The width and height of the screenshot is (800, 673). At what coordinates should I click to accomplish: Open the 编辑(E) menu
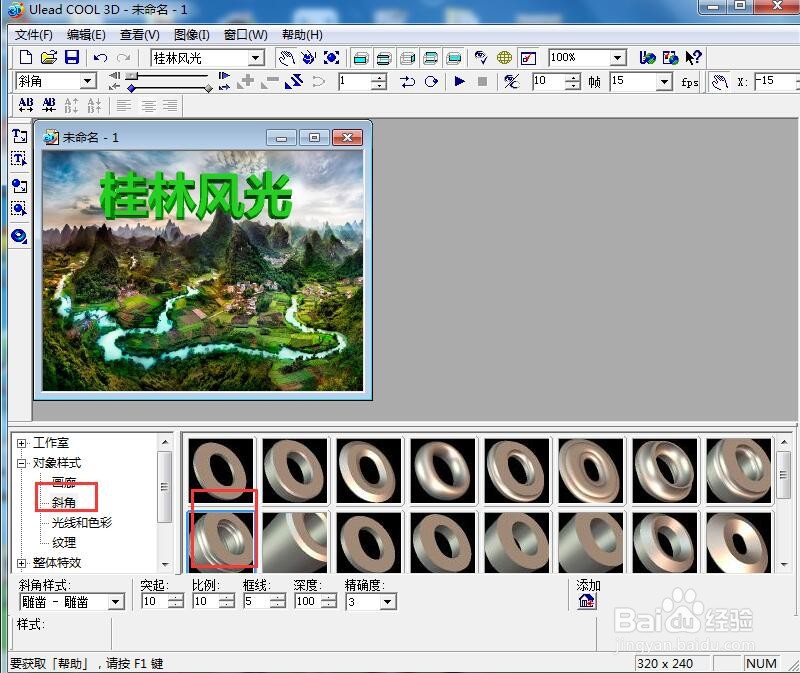click(x=86, y=35)
